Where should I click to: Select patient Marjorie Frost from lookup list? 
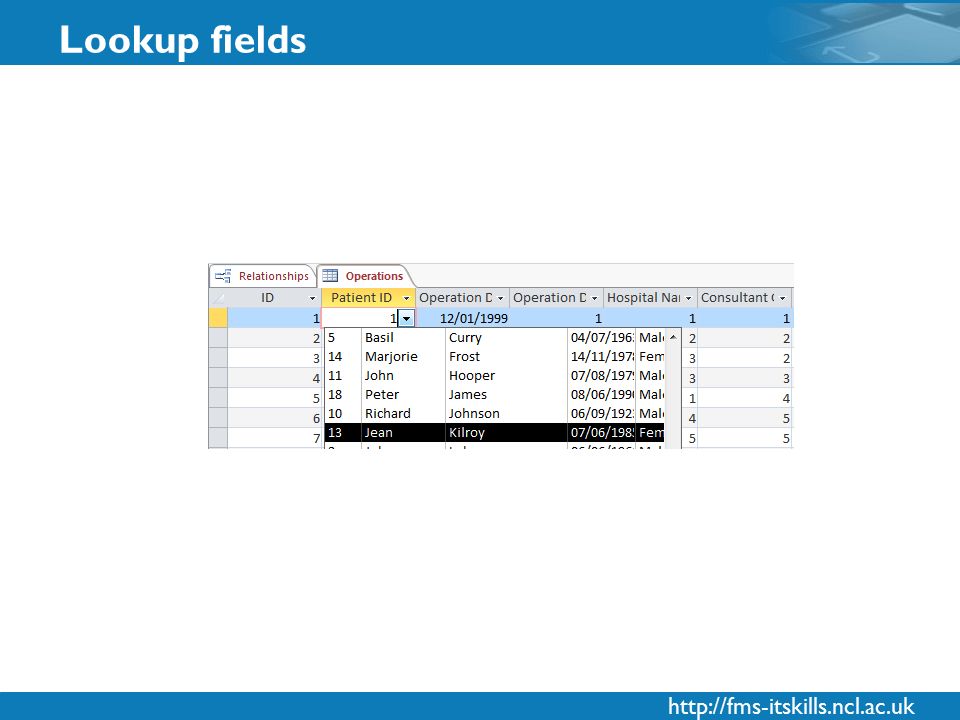494,356
